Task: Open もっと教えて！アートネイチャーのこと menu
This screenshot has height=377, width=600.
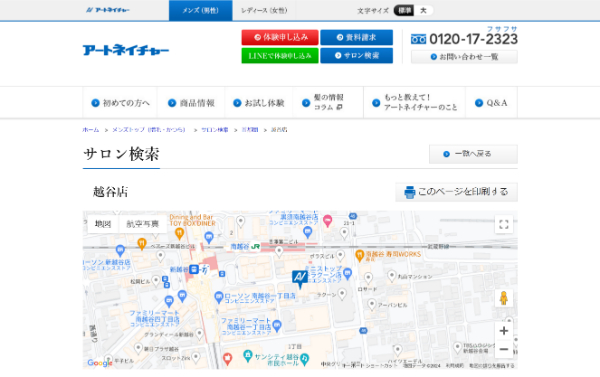Action: click(x=414, y=103)
